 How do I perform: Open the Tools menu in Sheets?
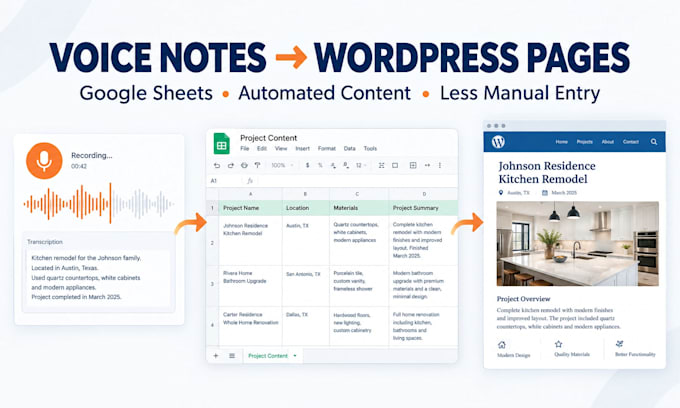tap(370, 148)
